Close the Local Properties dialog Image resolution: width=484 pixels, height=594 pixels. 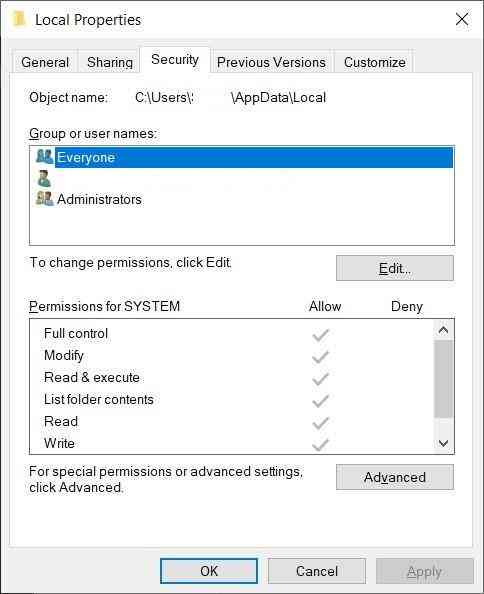pos(462,19)
